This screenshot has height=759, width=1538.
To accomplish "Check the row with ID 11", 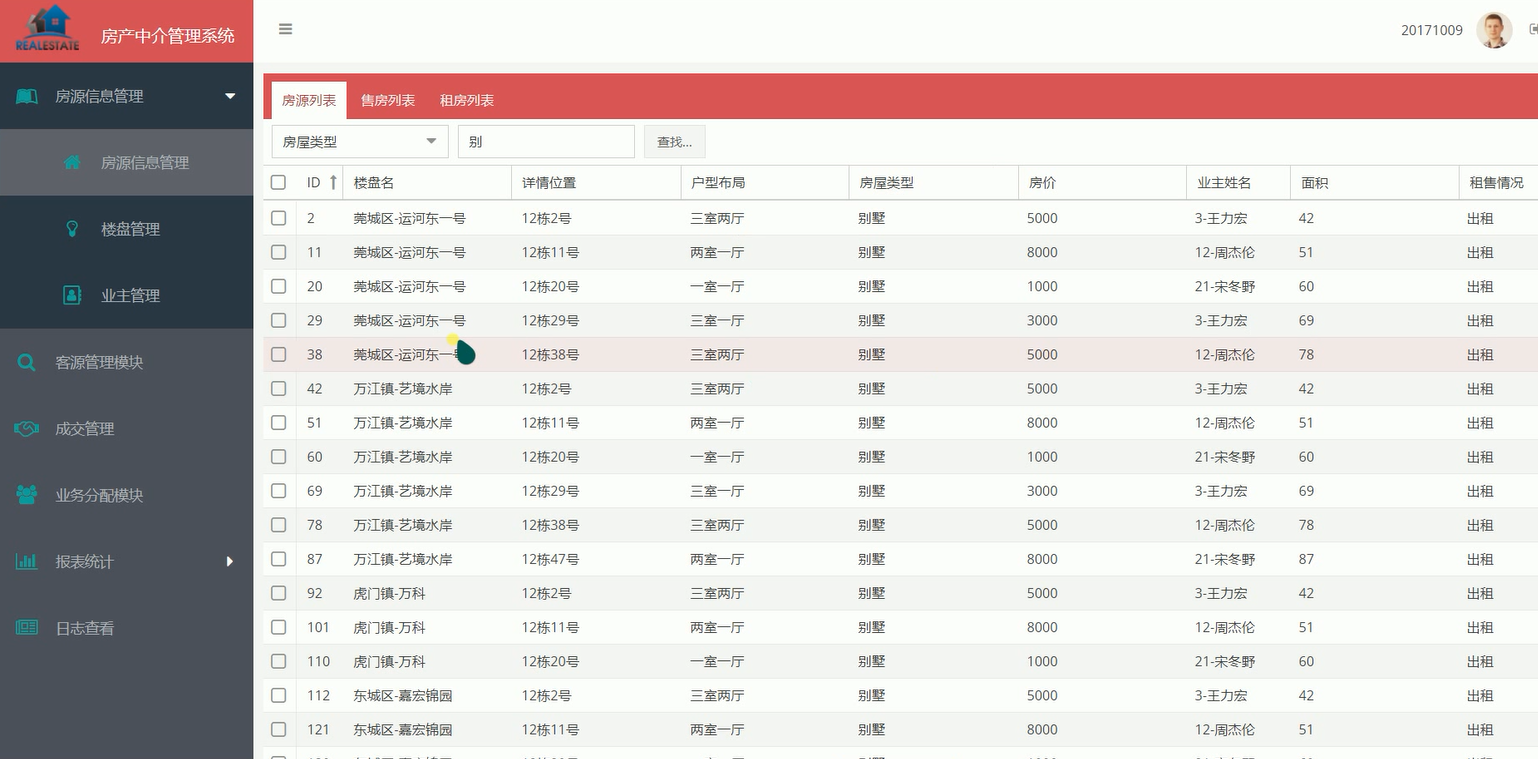I will 279,252.
